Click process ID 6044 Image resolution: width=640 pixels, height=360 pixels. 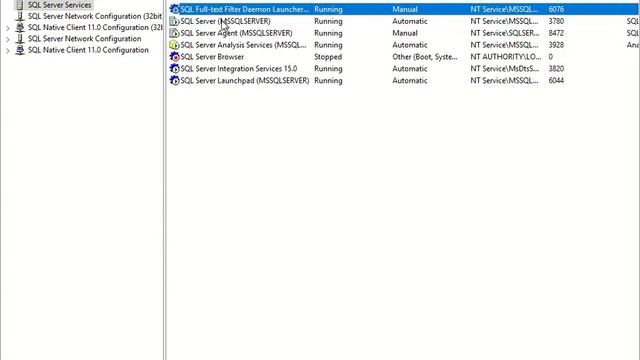pos(556,80)
